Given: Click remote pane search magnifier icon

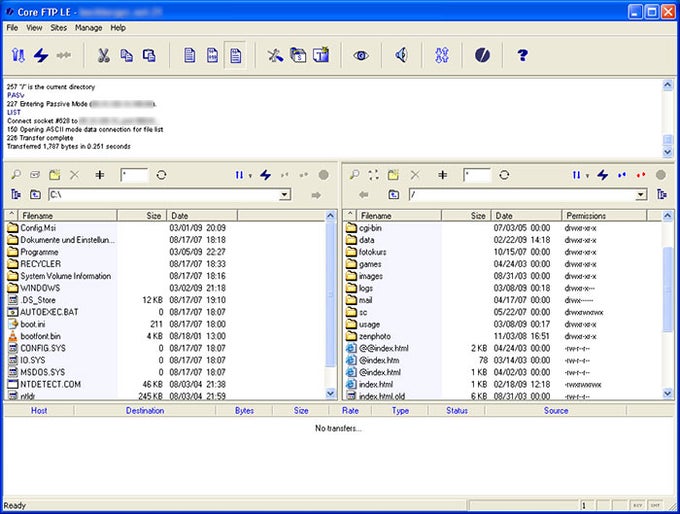Looking at the screenshot, I should [354, 175].
